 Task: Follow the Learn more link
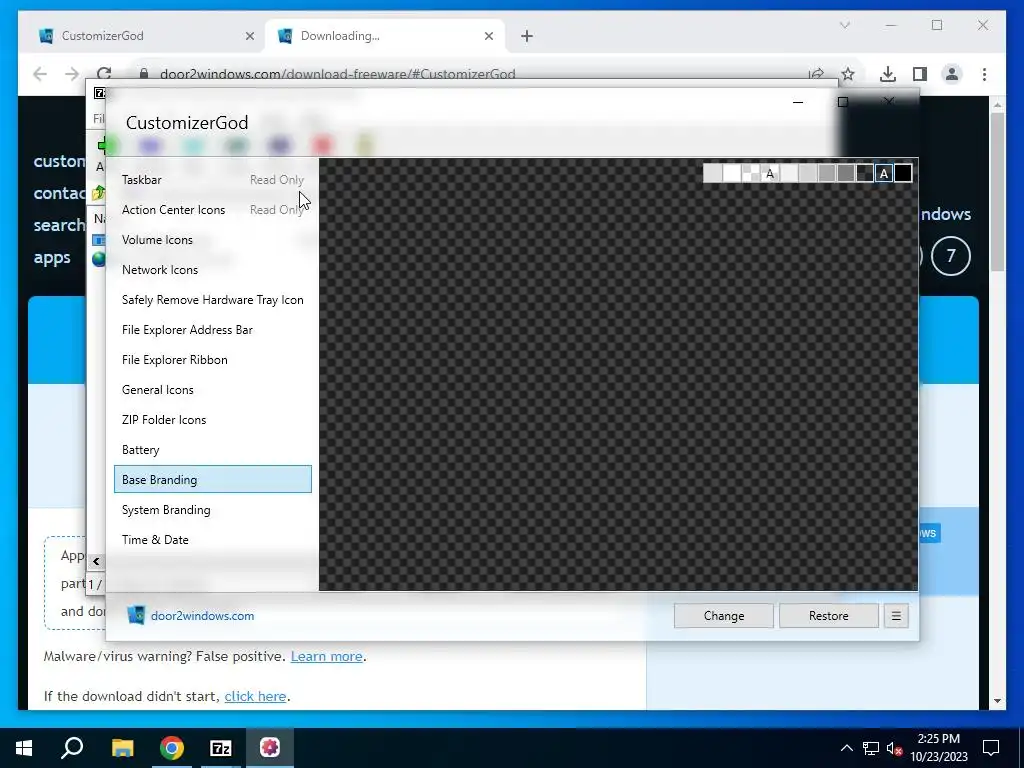click(327, 656)
